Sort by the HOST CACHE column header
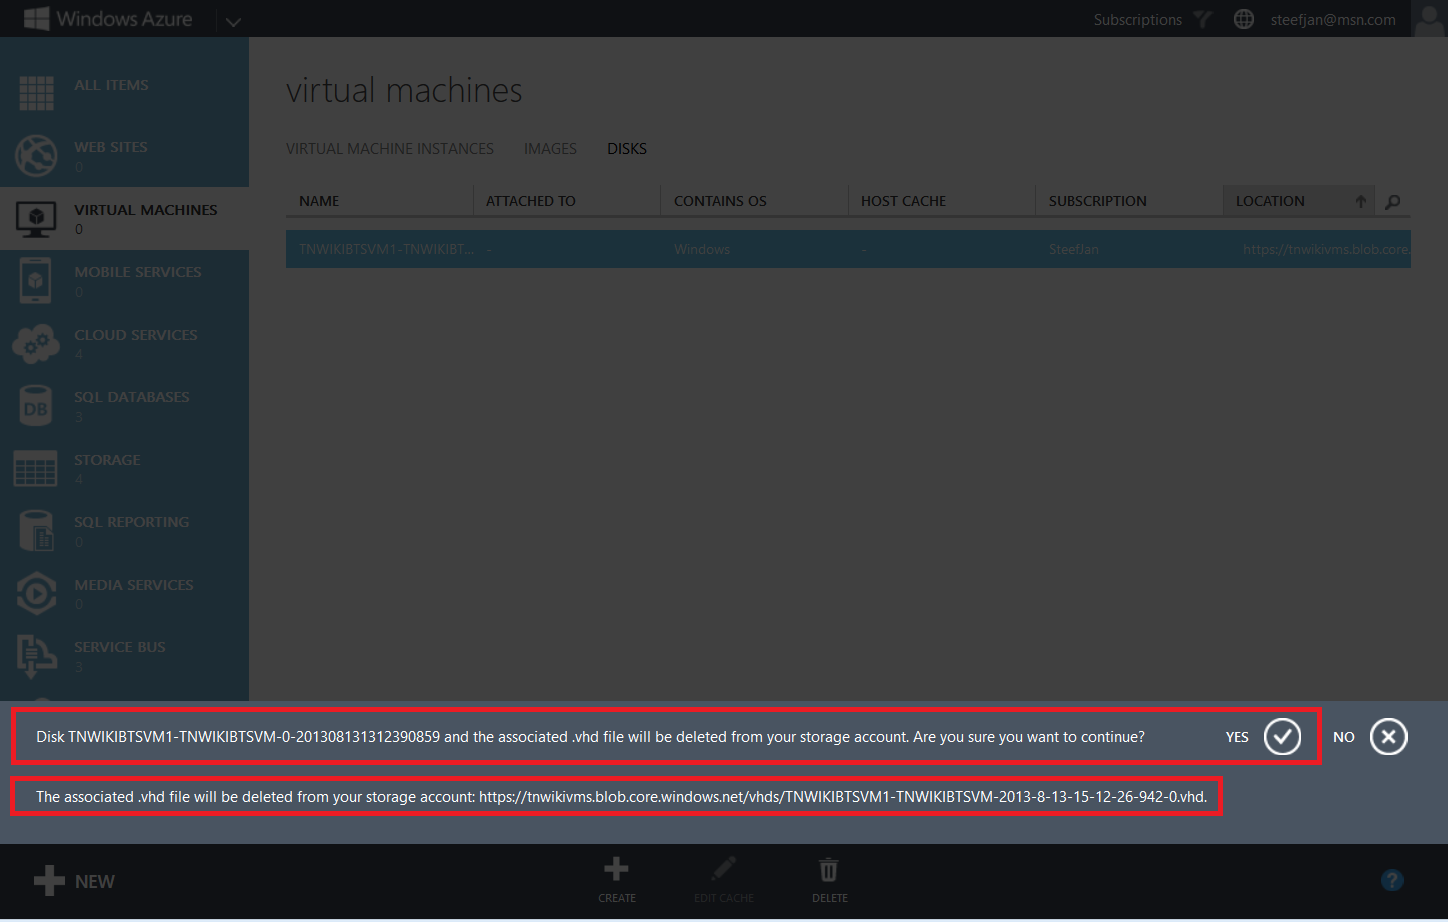 click(942, 201)
